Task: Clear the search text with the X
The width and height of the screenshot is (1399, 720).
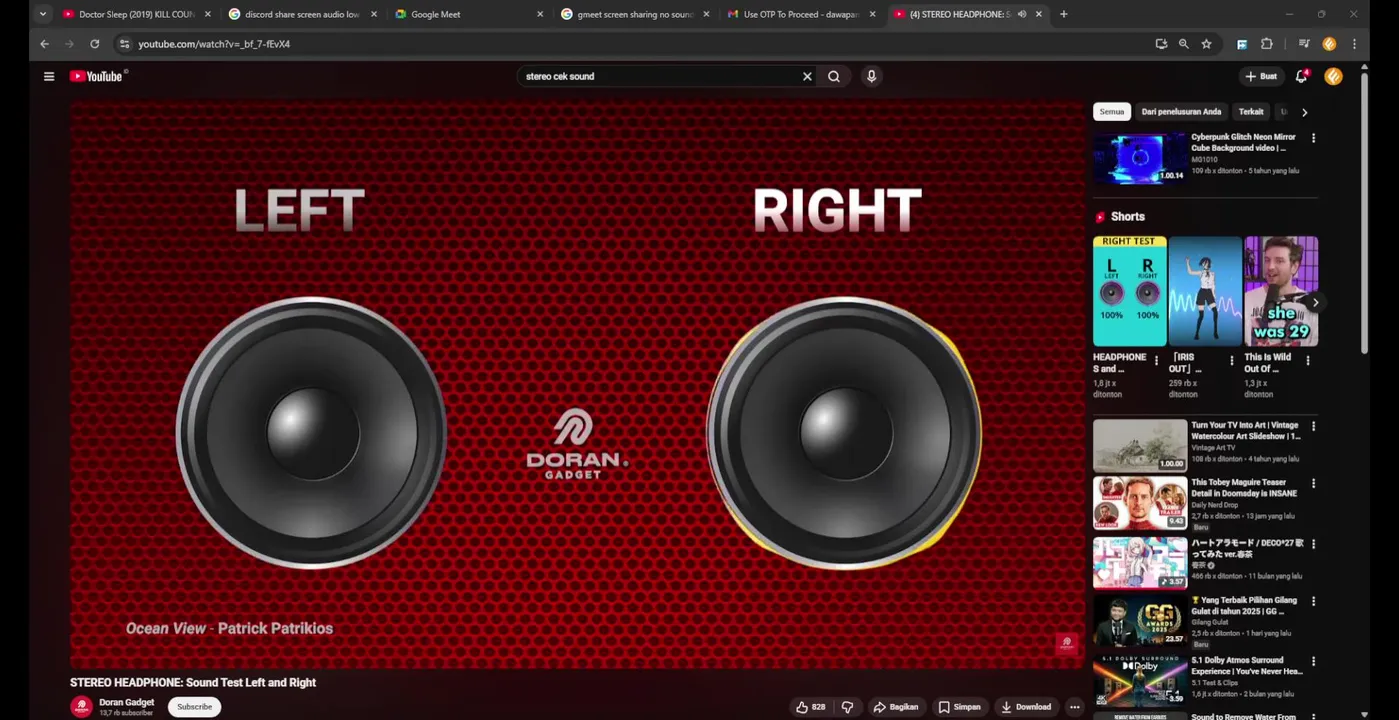Action: pyautogui.click(x=807, y=76)
